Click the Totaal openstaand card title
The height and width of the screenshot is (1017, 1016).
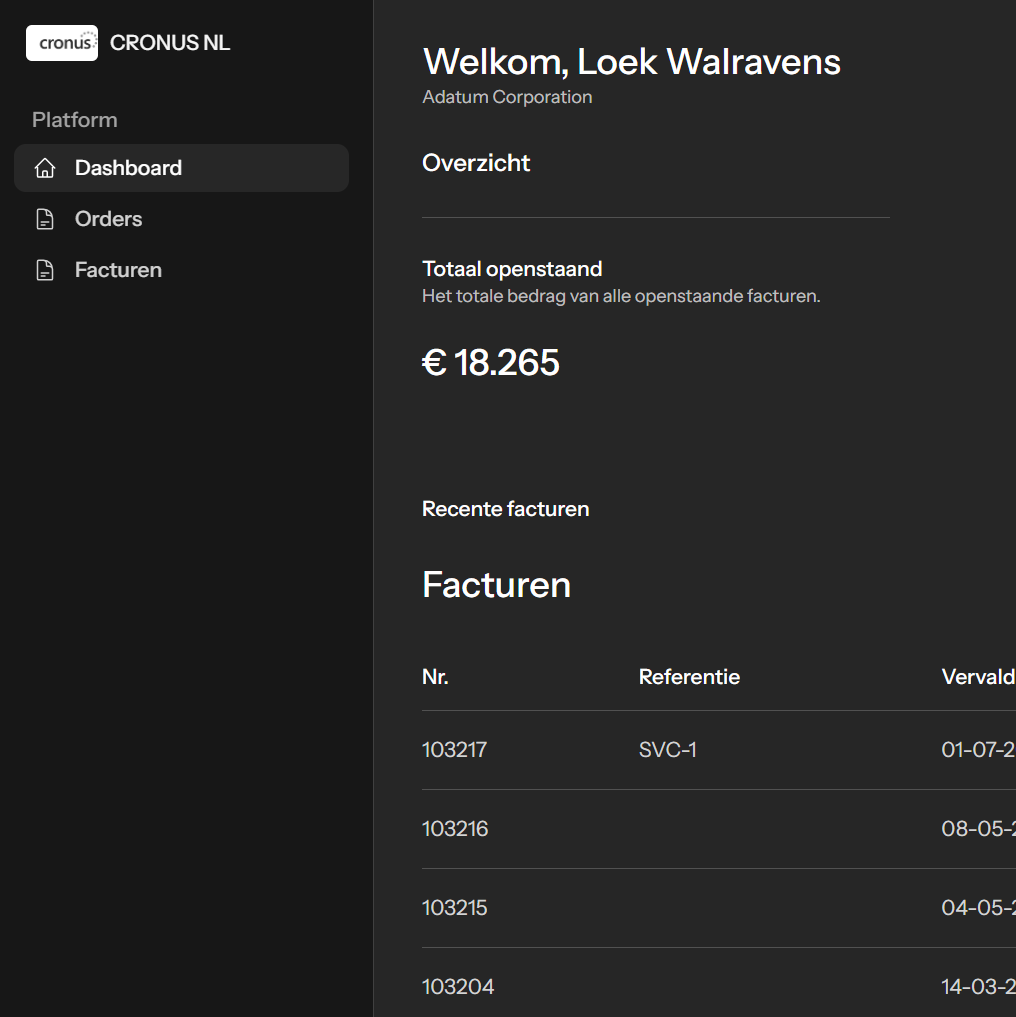coord(512,268)
